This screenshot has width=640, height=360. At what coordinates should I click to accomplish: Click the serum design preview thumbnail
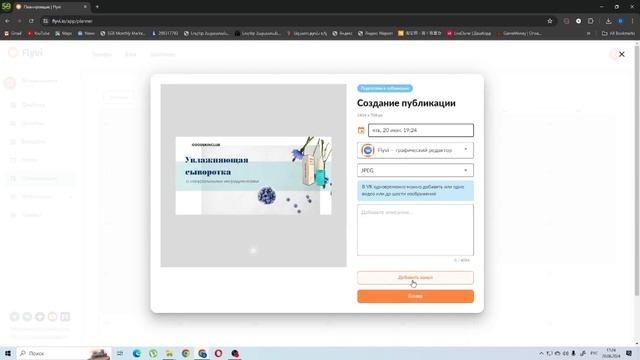(x=253, y=176)
